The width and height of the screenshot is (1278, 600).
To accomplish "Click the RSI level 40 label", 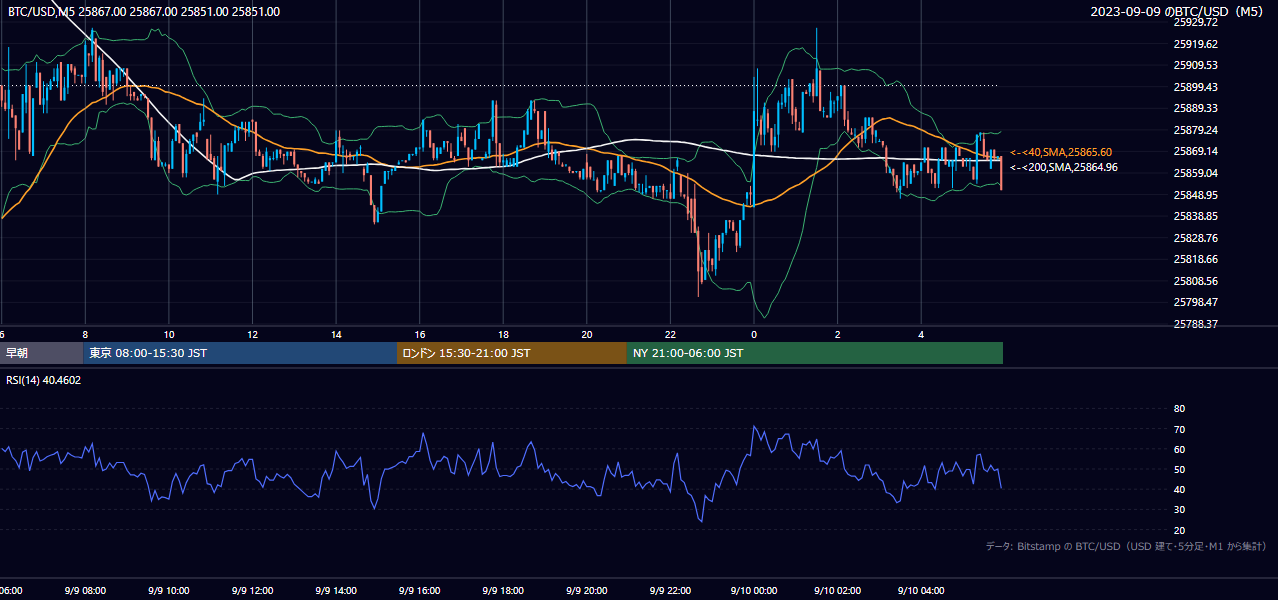I will (x=1179, y=490).
